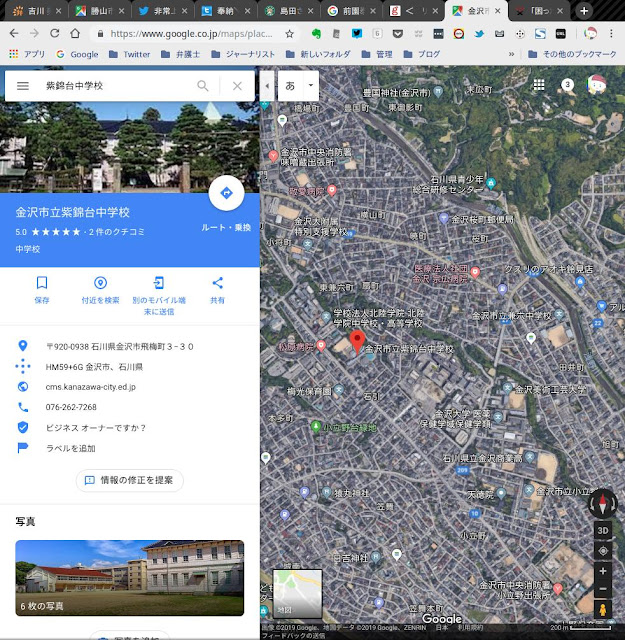This screenshot has height=640, width=625.
Task: Click the 金沢美術工芸大学 school marker
Action: 508,387
